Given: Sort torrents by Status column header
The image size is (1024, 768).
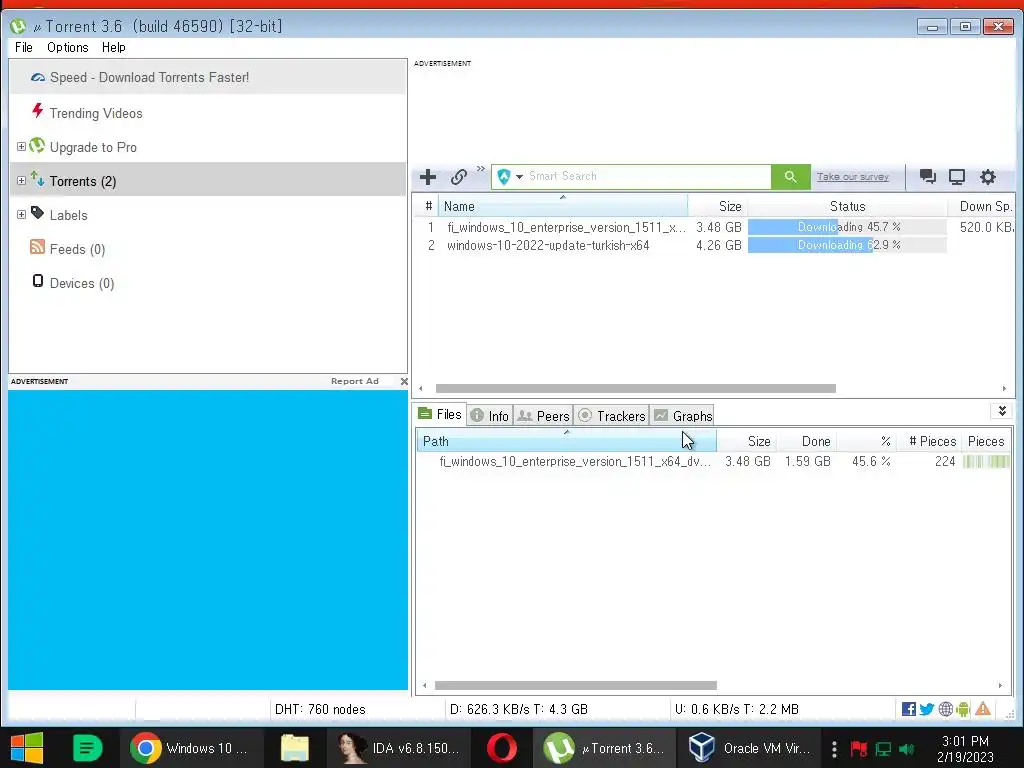Looking at the screenshot, I should coord(847,206).
